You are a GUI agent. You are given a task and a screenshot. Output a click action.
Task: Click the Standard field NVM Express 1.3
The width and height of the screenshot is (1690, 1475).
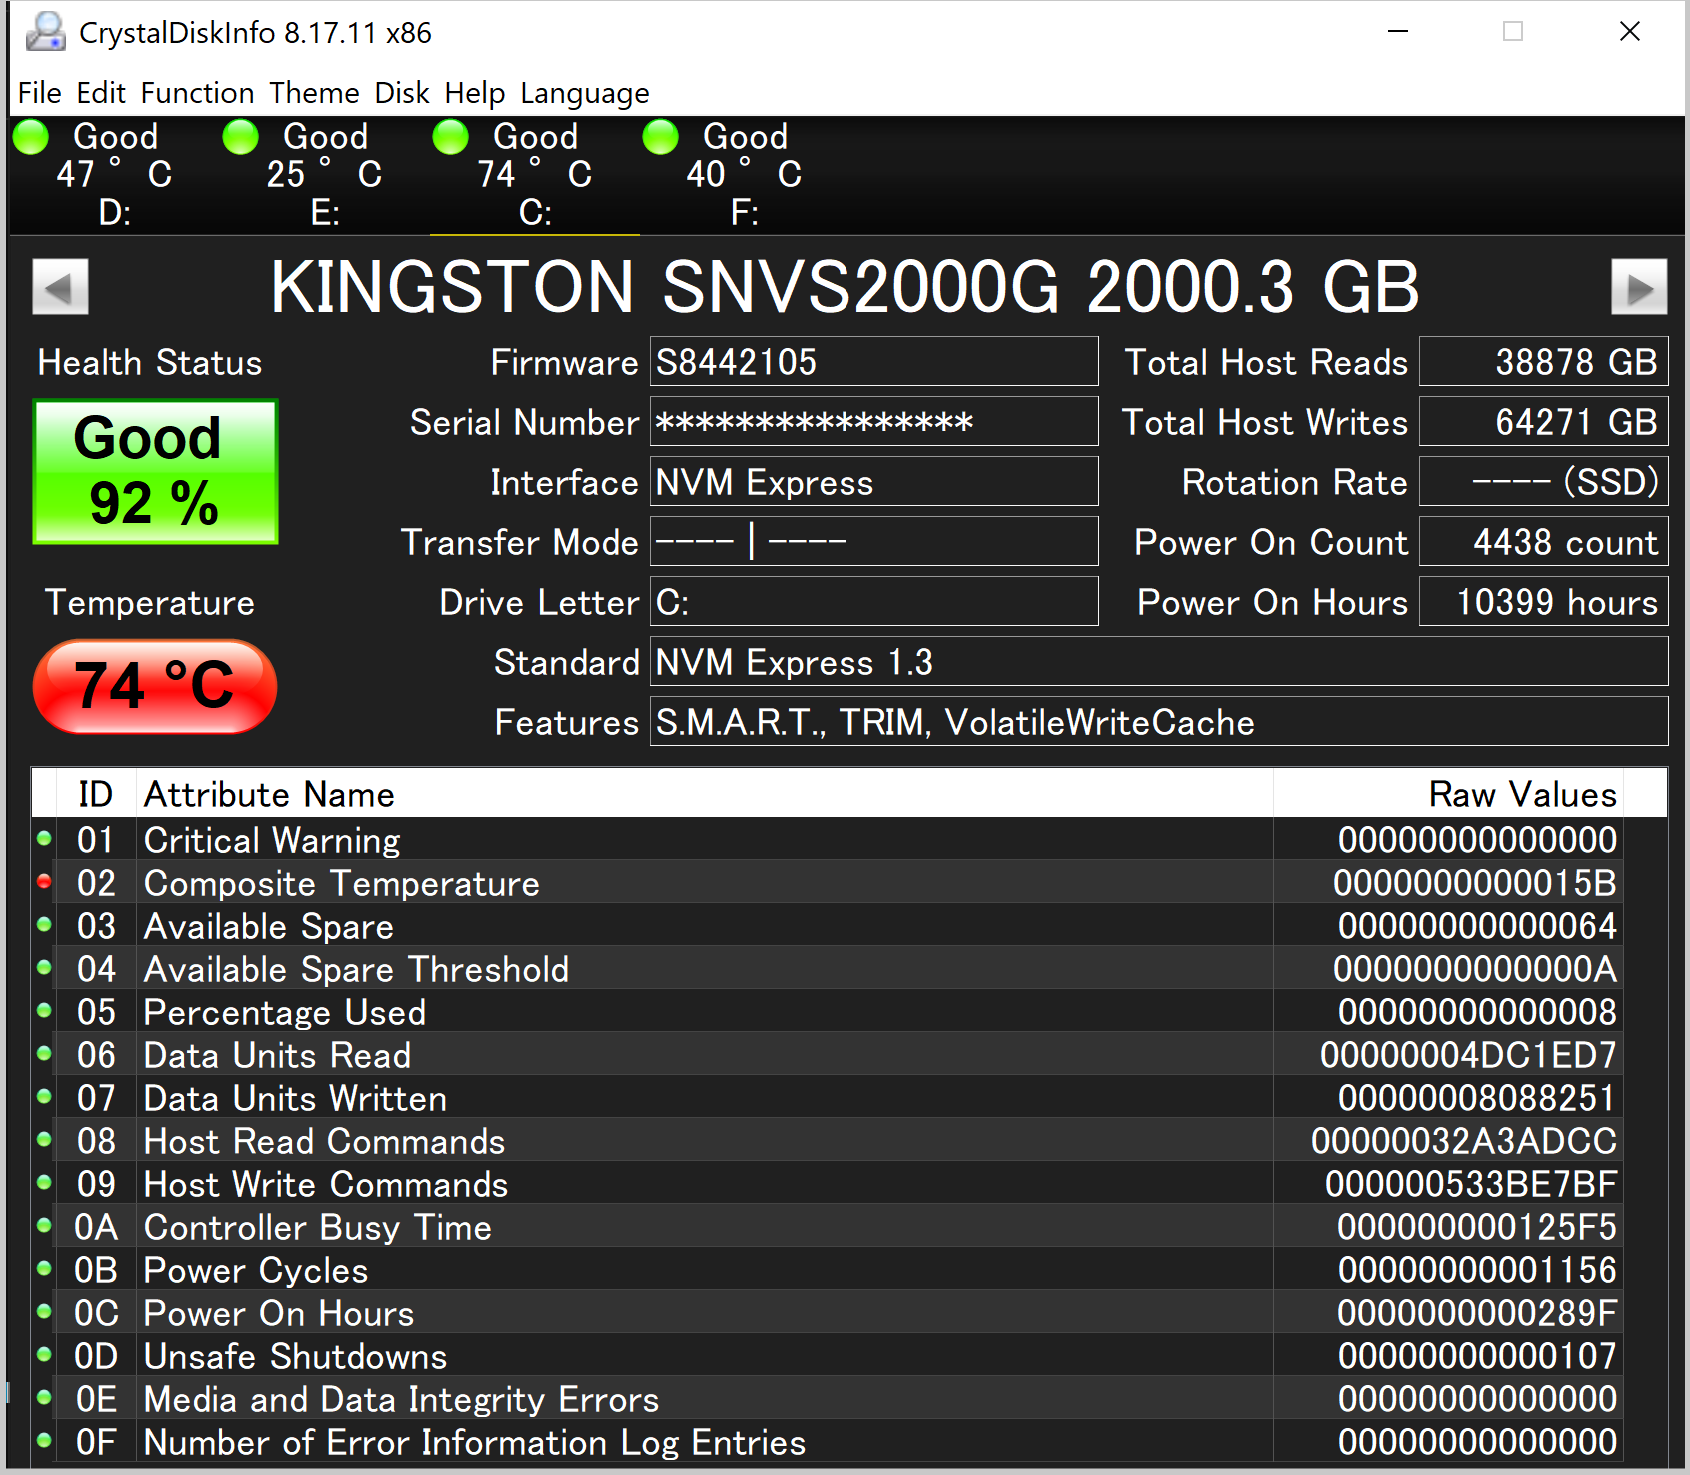coord(1159,662)
